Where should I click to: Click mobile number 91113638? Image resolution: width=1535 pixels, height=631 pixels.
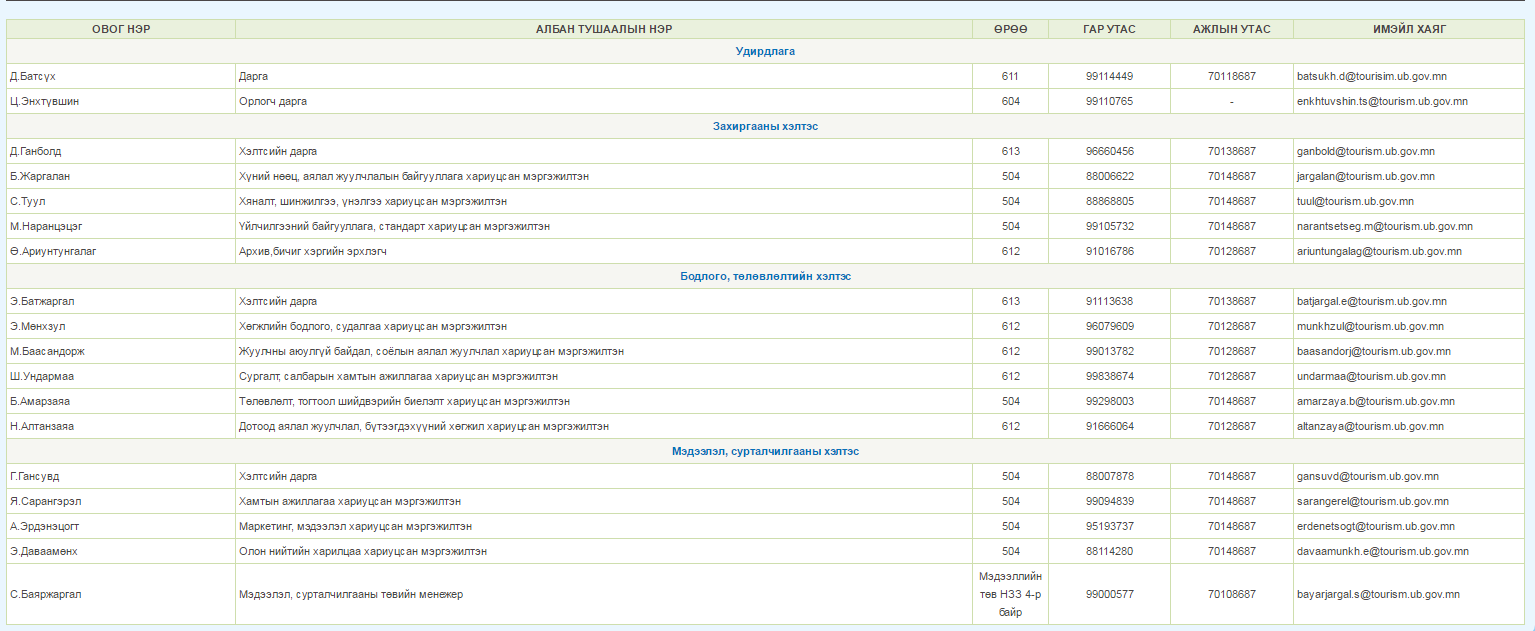coord(1109,301)
